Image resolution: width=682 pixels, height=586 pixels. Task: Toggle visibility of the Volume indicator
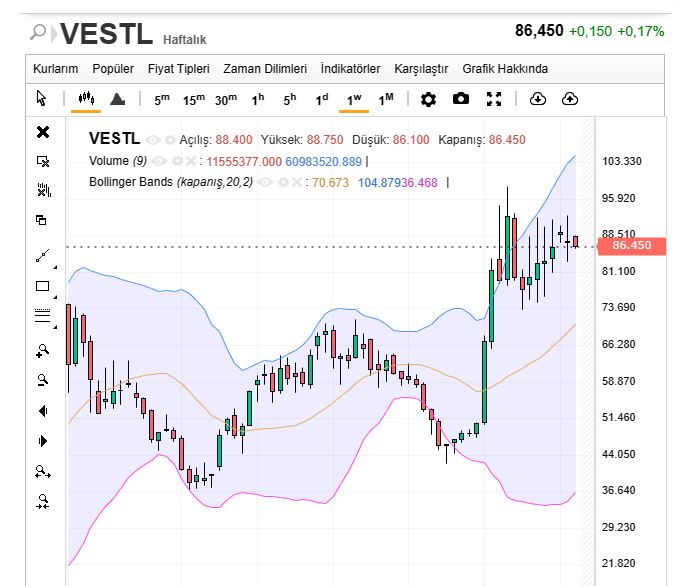tap(159, 161)
